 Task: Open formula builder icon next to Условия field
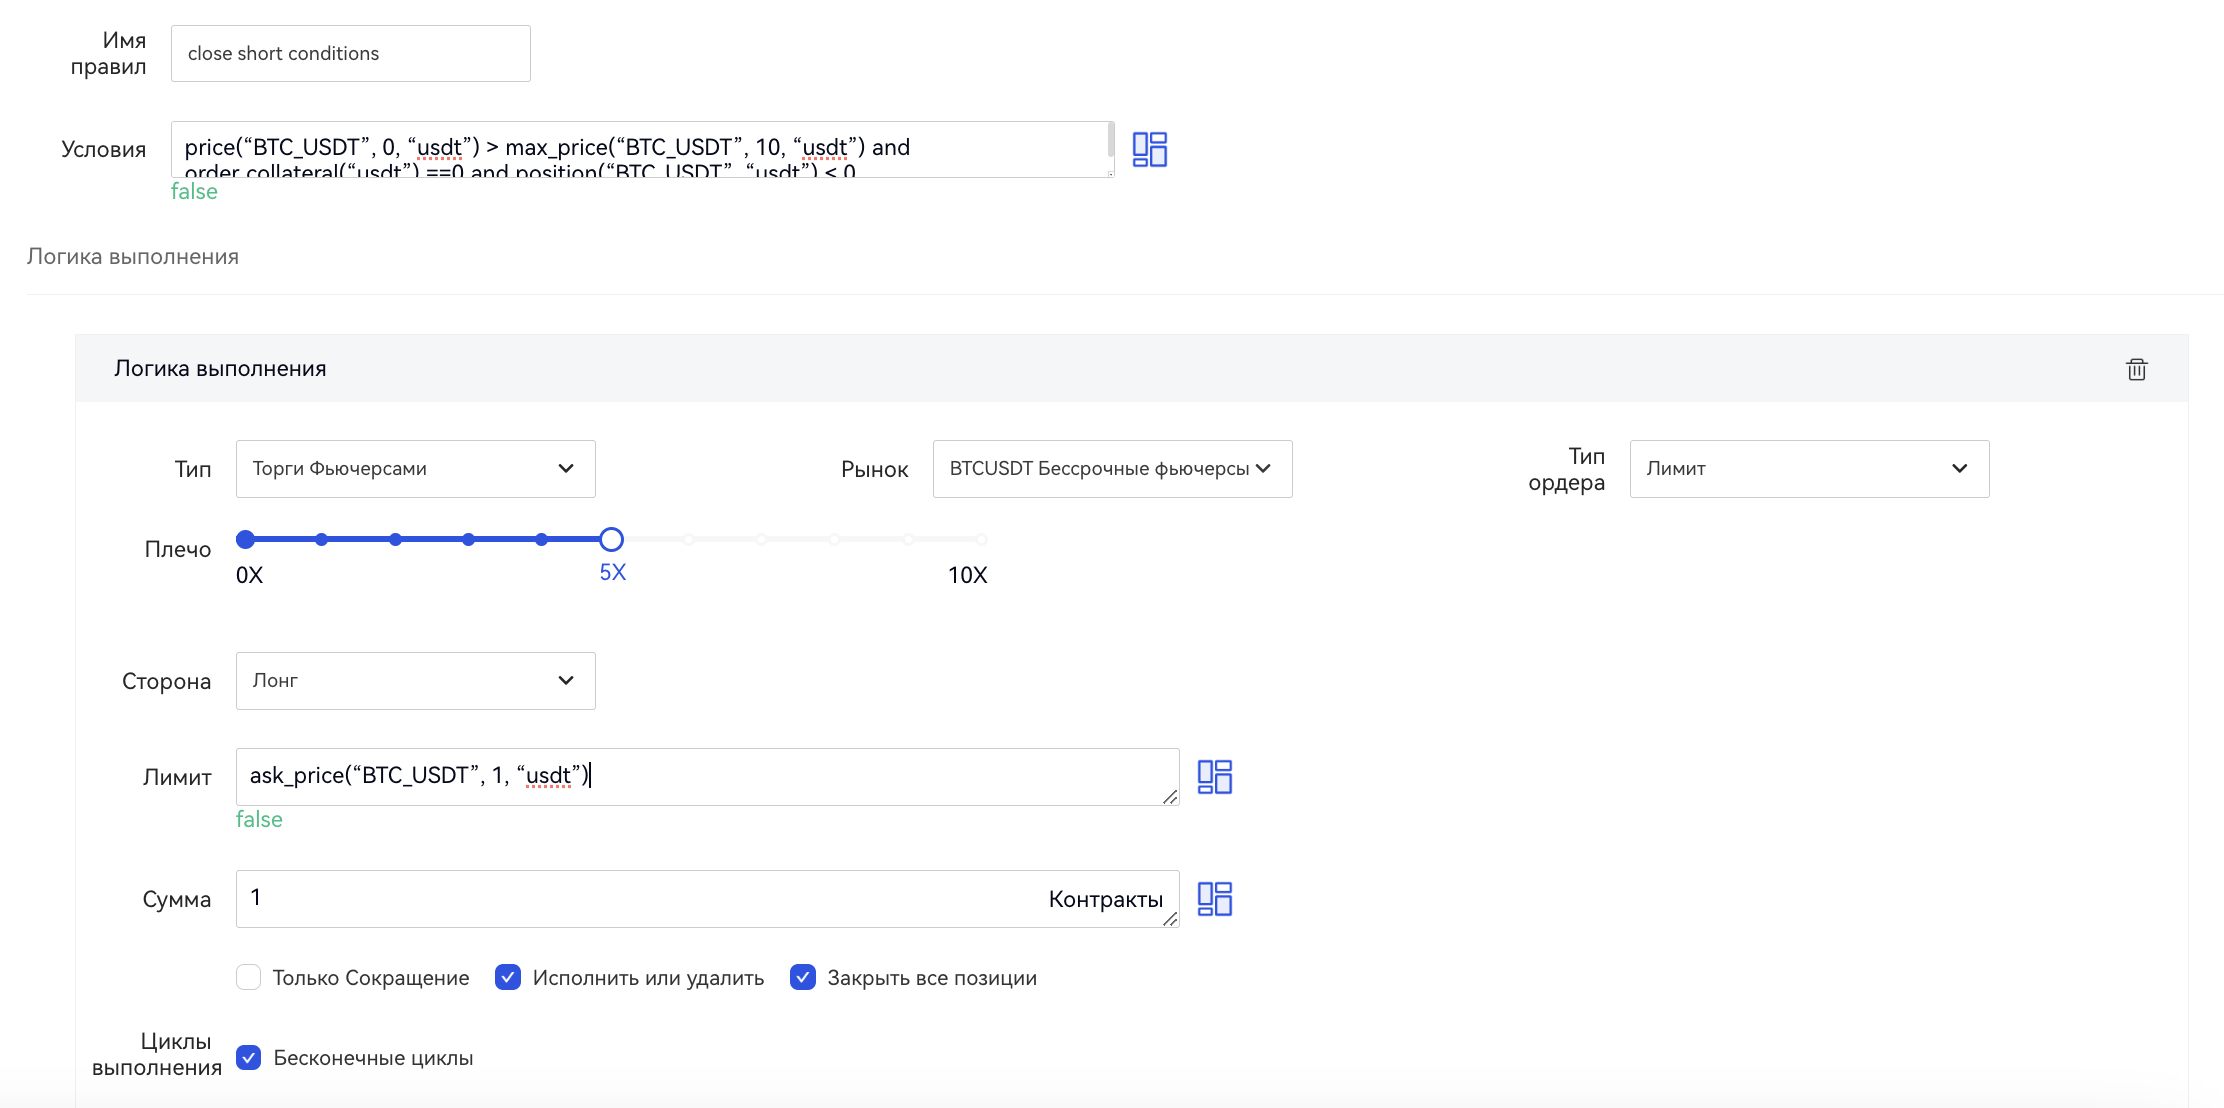click(x=1149, y=149)
